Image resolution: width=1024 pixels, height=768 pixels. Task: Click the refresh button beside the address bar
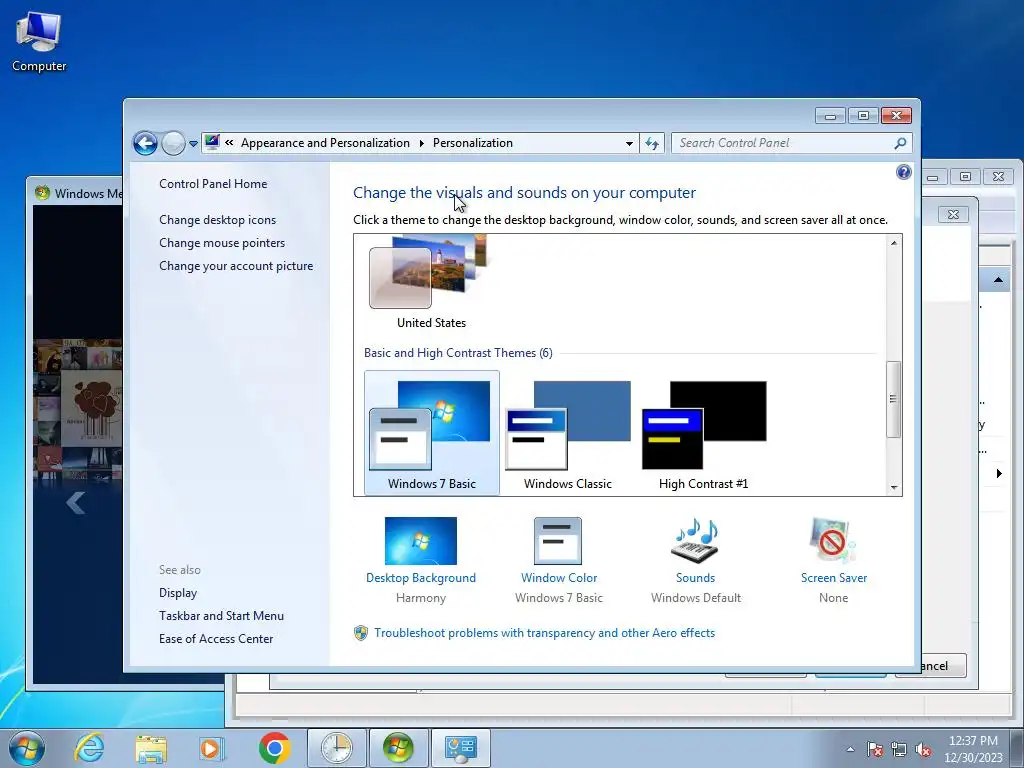(x=652, y=143)
